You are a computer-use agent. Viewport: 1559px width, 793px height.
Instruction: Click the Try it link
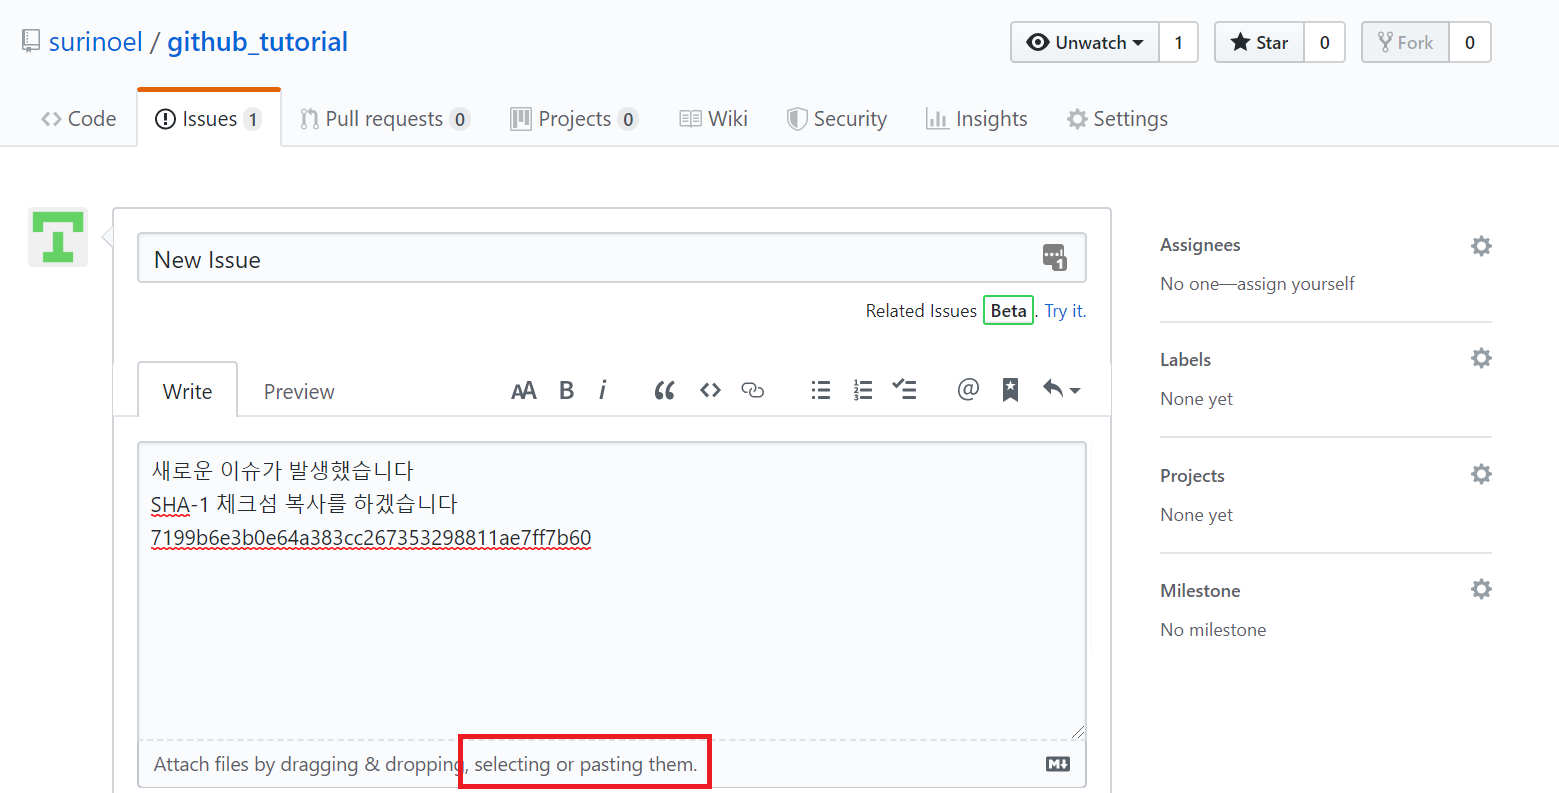pyautogui.click(x=1065, y=311)
